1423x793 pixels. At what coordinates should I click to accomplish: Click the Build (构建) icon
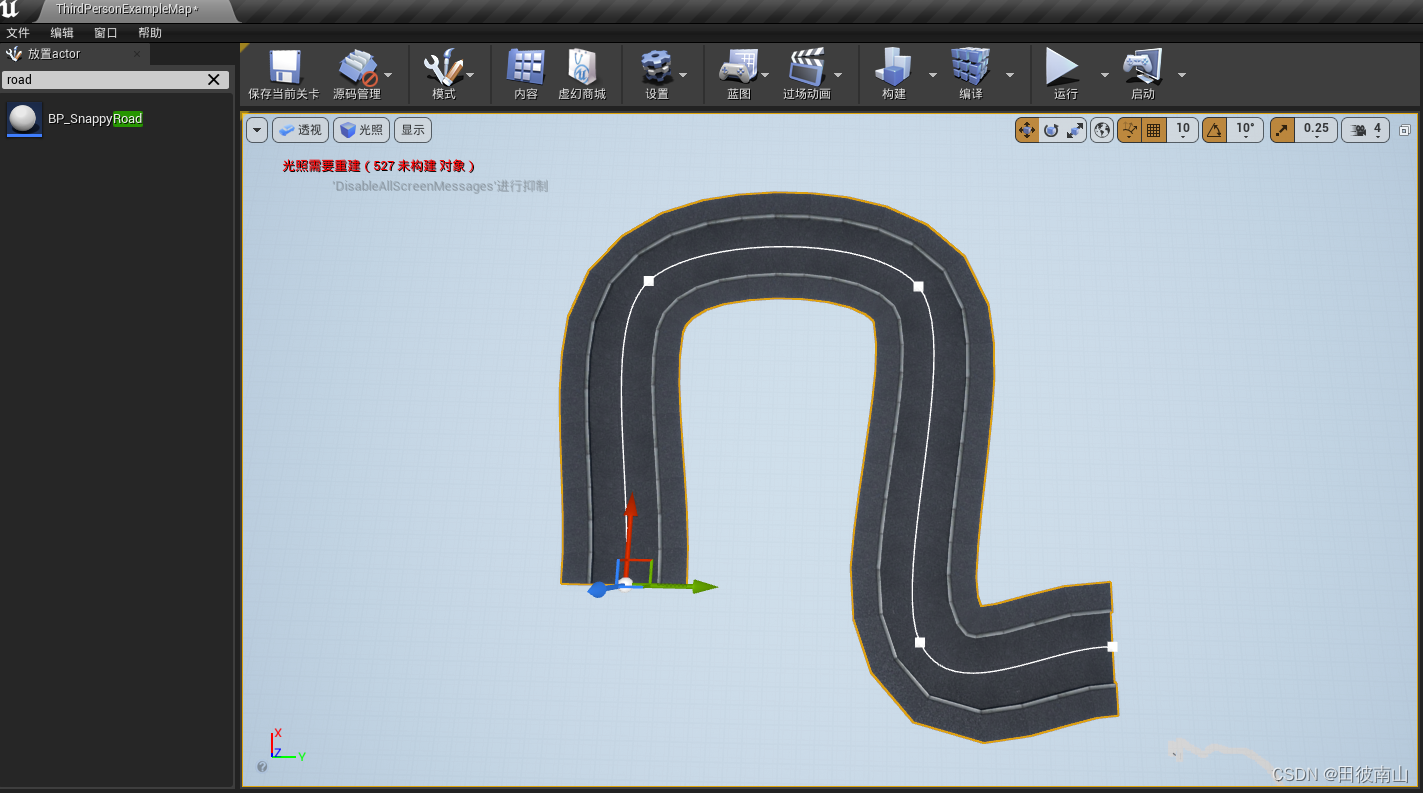tap(894, 67)
